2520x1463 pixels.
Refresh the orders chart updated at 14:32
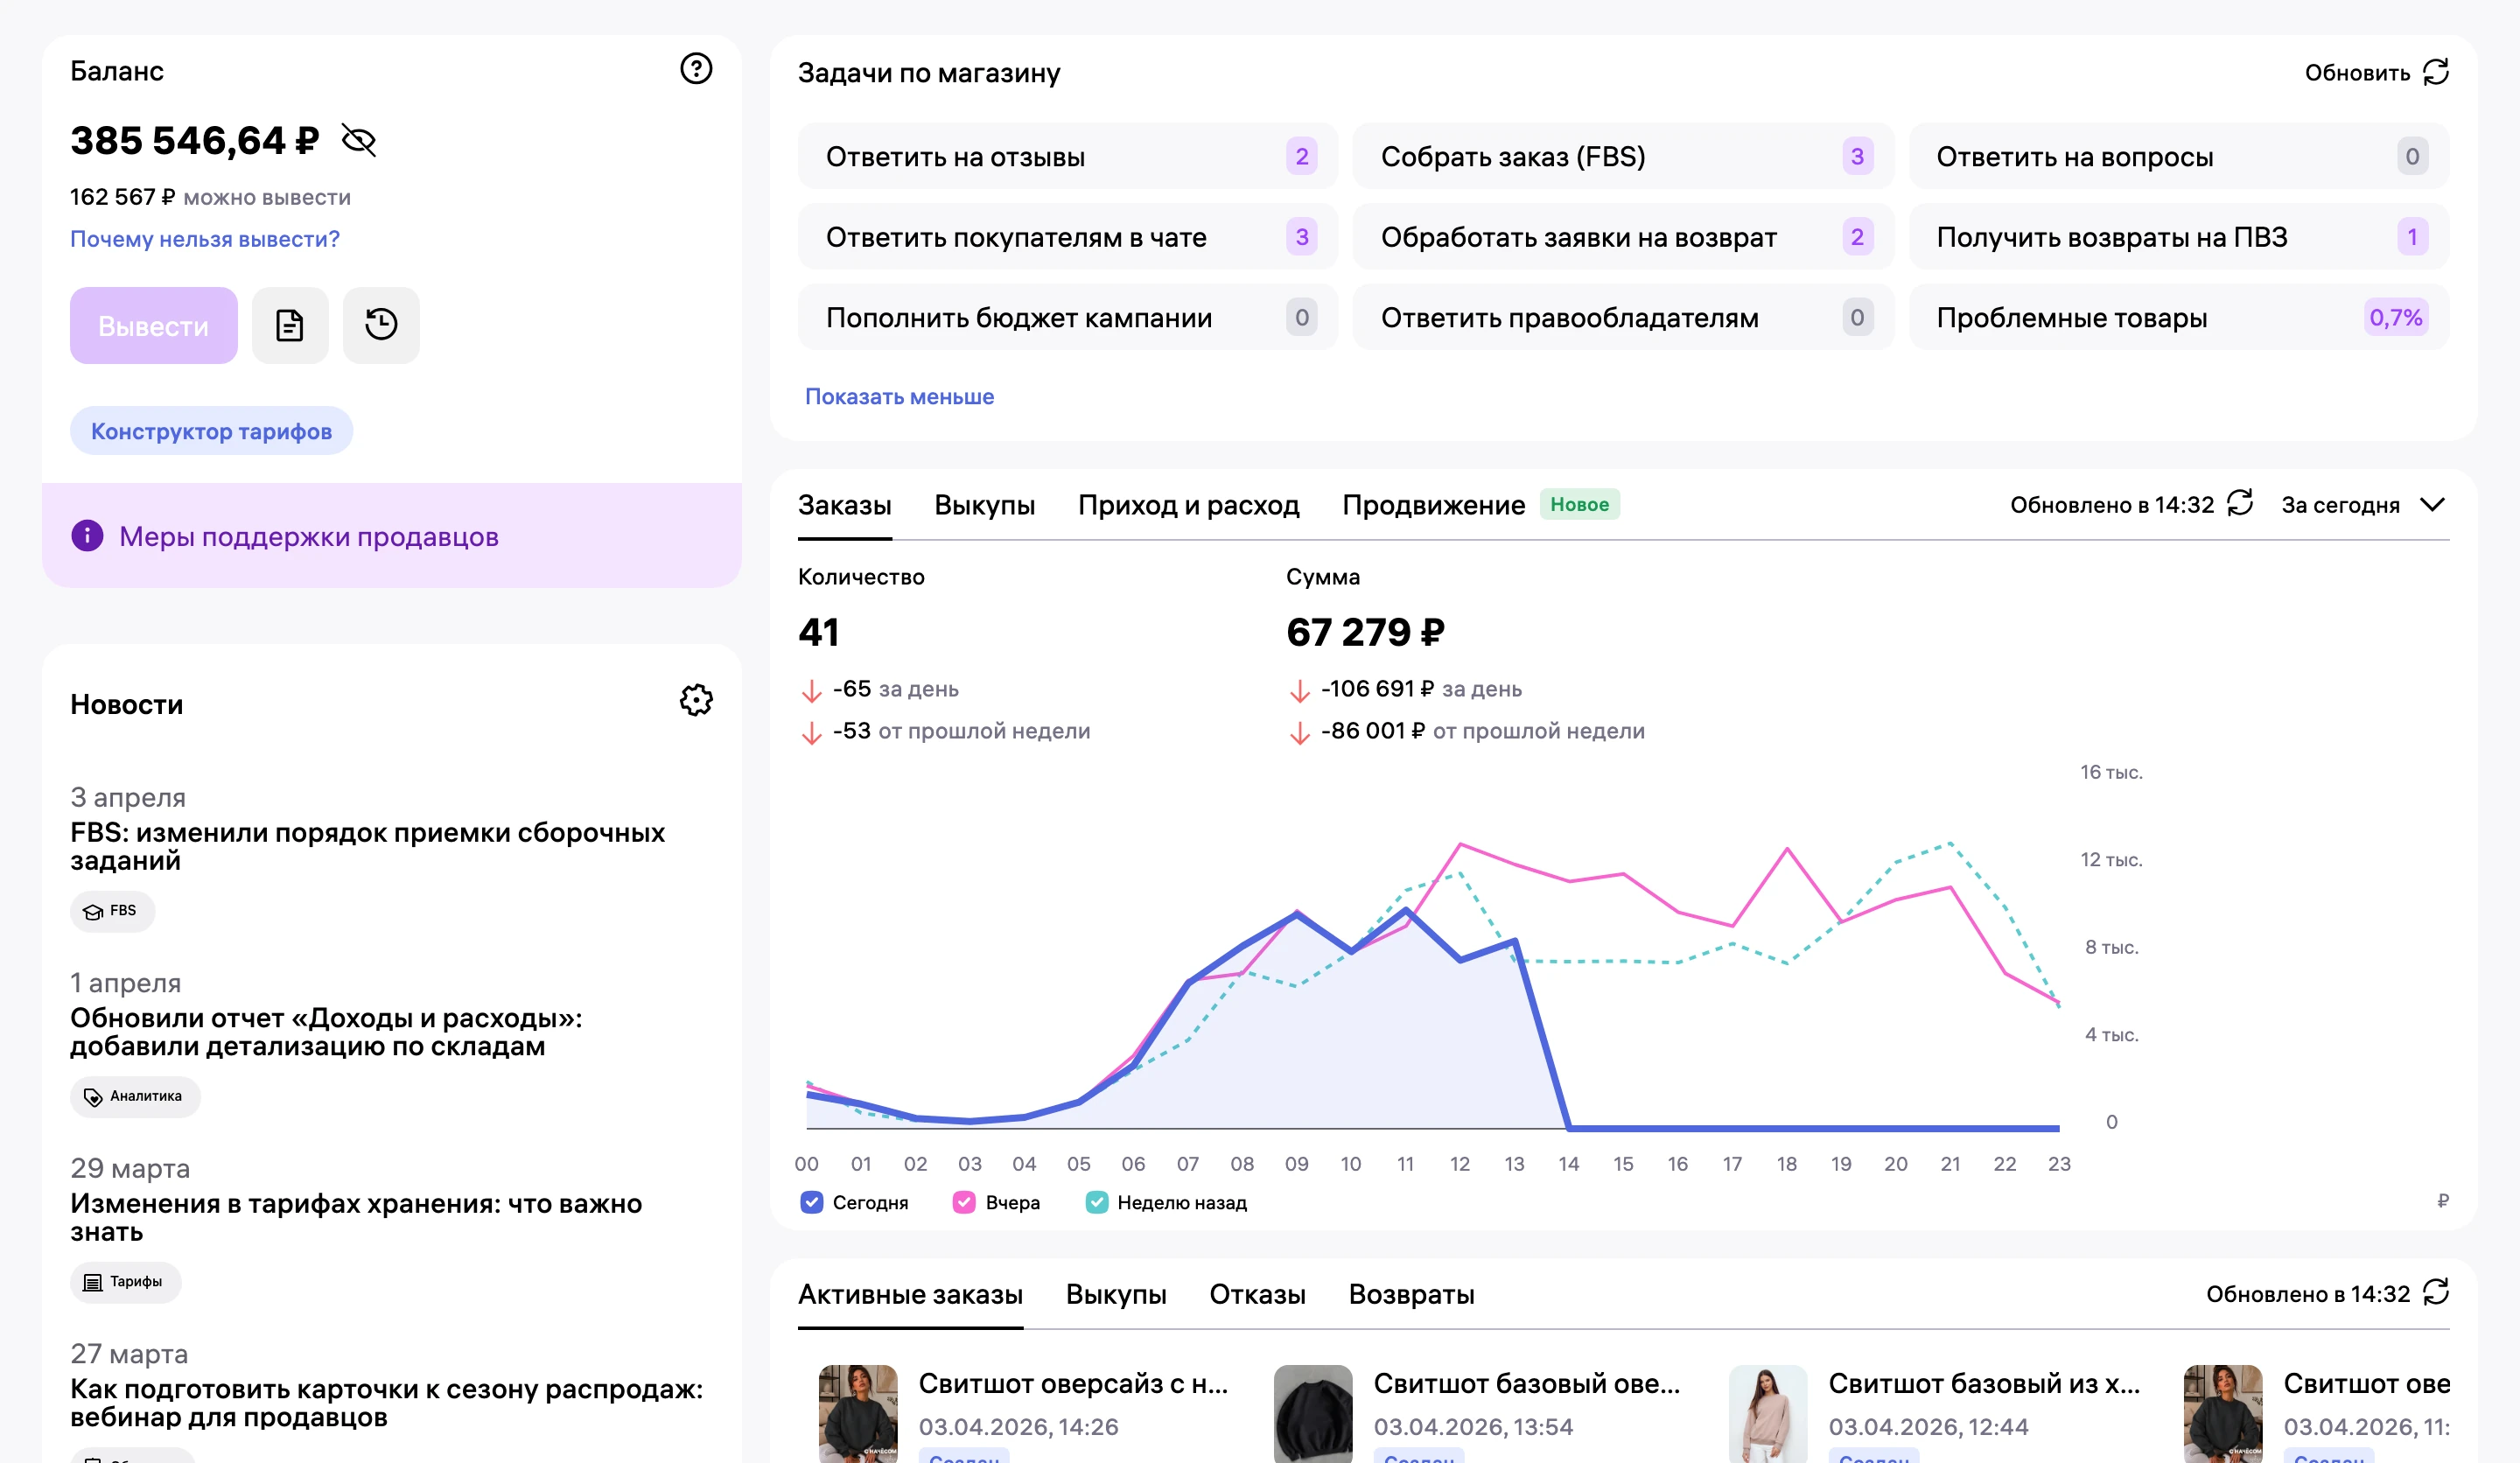tap(2241, 503)
